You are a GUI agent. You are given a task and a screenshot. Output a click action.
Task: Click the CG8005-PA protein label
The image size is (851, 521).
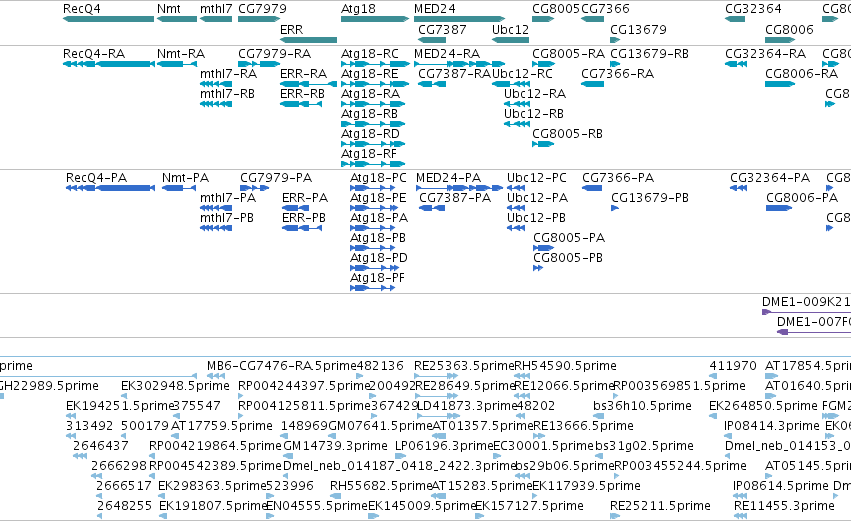click(569, 238)
